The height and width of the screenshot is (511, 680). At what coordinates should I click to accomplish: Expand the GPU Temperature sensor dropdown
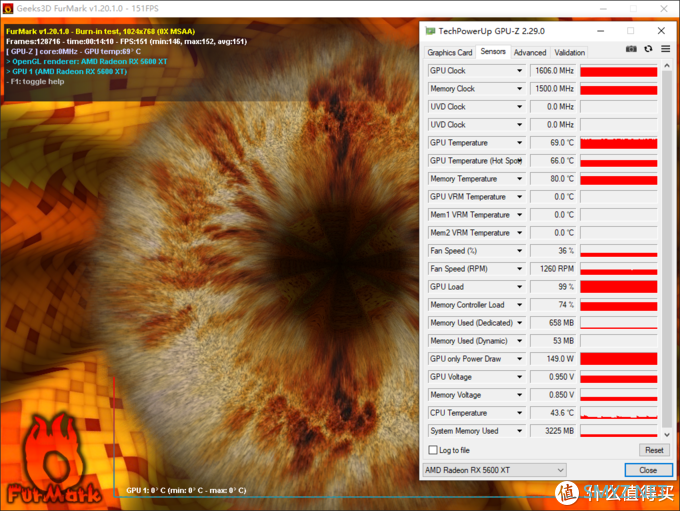tap(520, 143)
